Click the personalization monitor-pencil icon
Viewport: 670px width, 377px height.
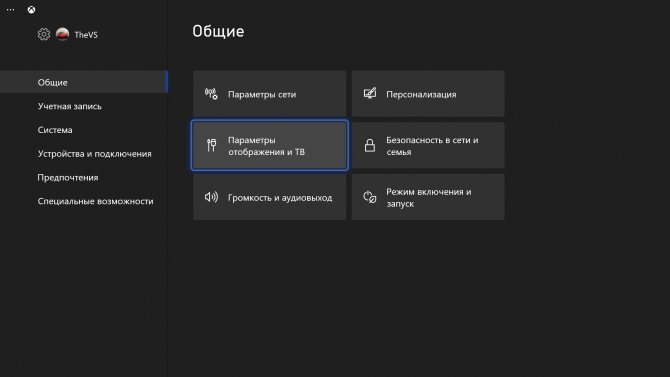tap(370, 94)
